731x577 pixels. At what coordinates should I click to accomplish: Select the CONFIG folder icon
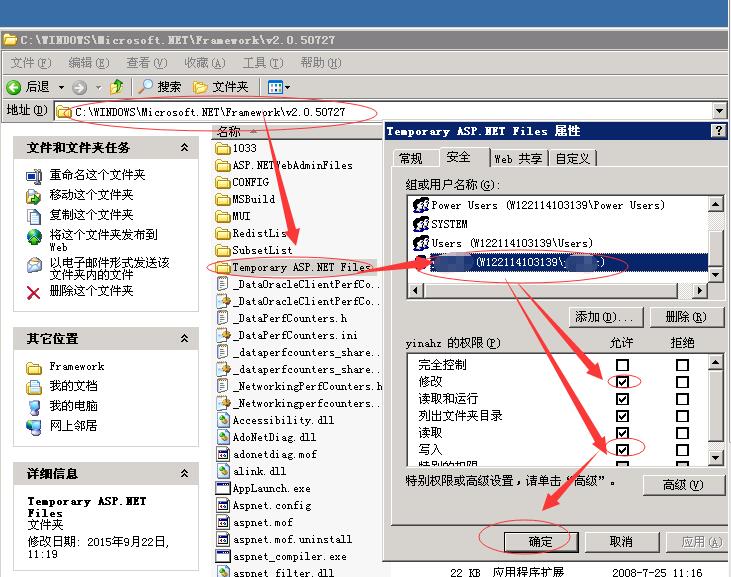point(223,182)
